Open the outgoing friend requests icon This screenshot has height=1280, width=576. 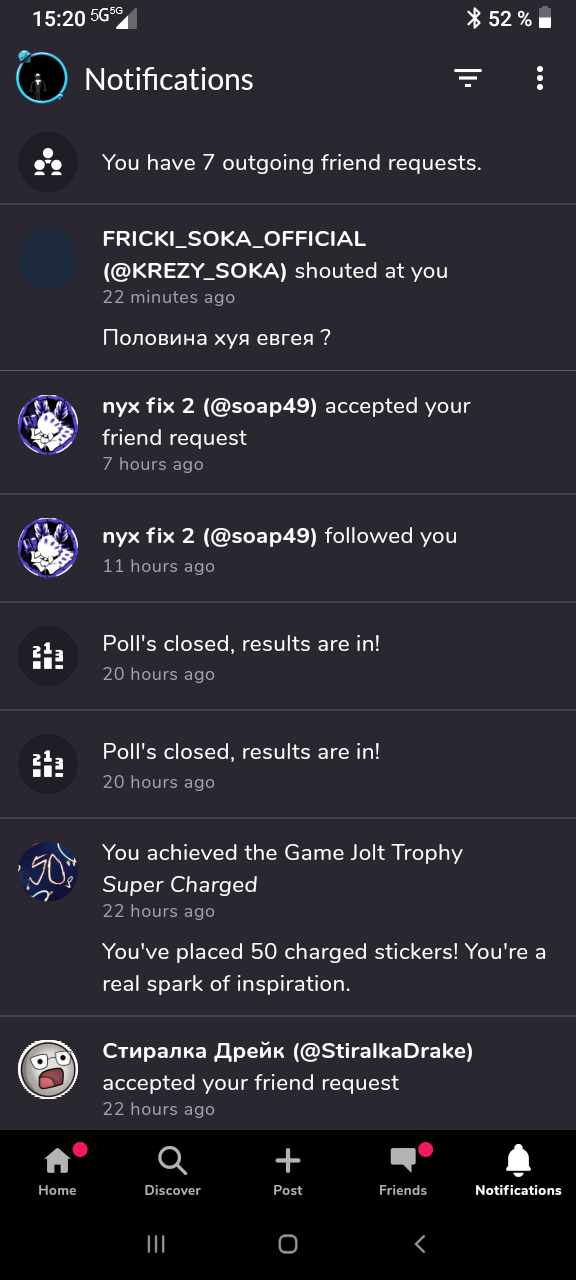pos(48,162)
